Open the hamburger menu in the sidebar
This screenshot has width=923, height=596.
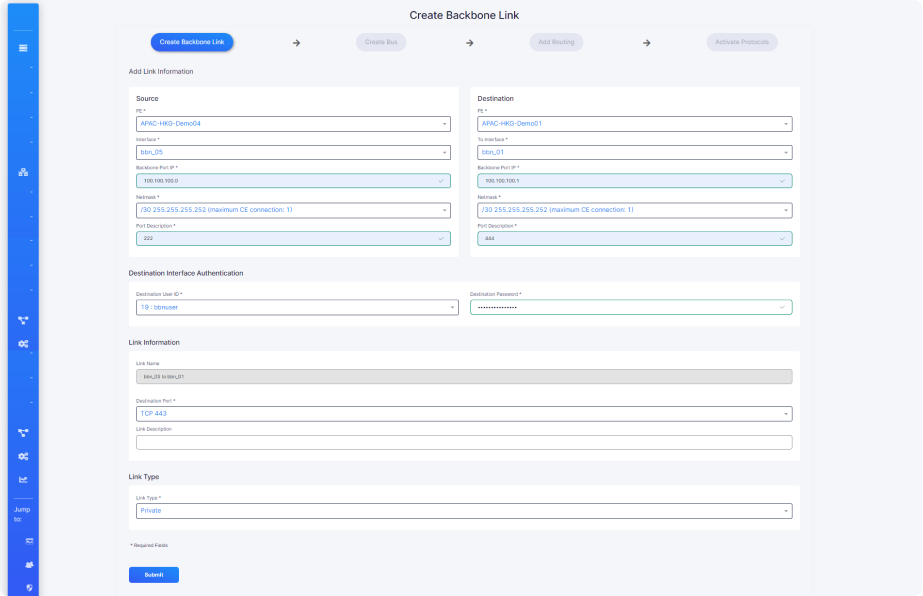(23, 48)
